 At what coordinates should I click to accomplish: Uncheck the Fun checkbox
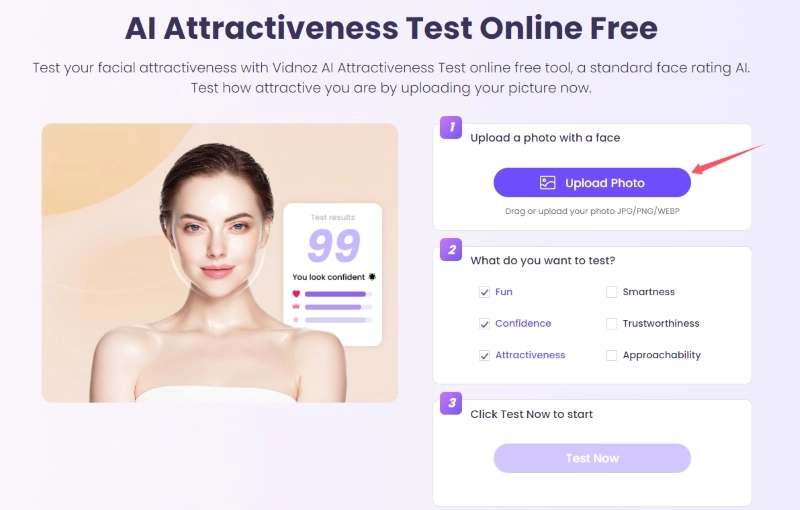coord(484,292)
